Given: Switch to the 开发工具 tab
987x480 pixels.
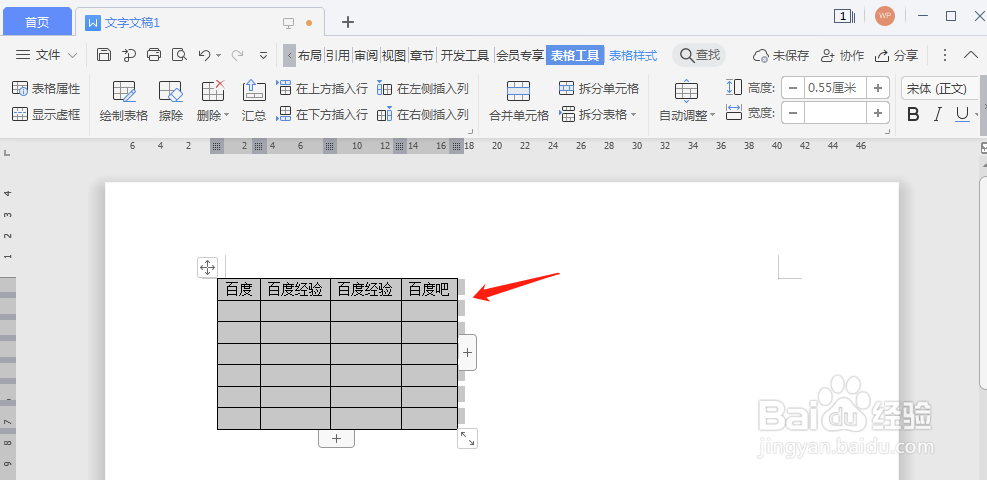Looking at the screenshot, I should coord(465,55).
